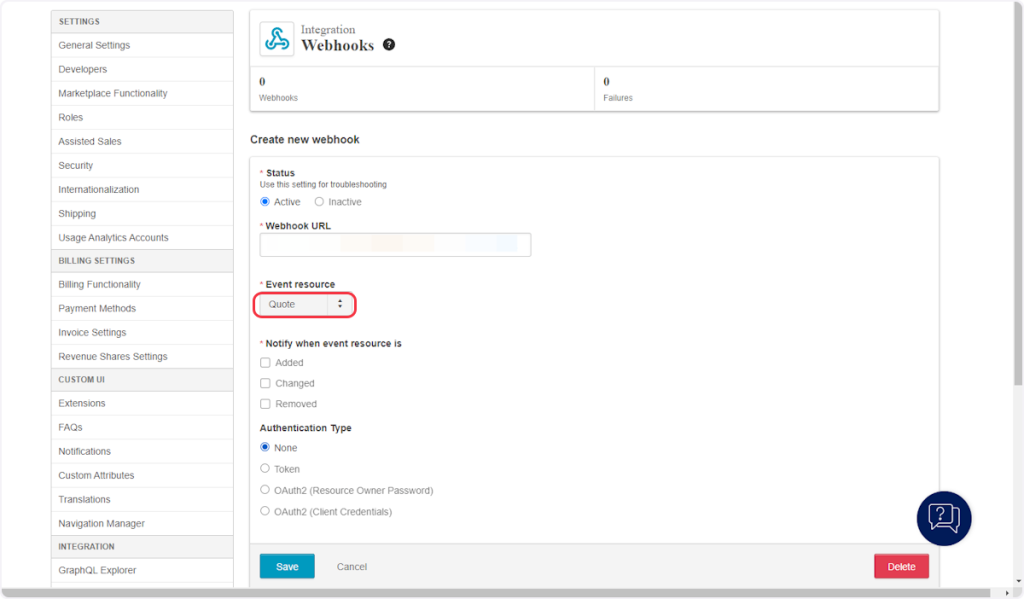Check the Changed notification checkbox
The image size is (1024, 599).
(x=265, y=384)
